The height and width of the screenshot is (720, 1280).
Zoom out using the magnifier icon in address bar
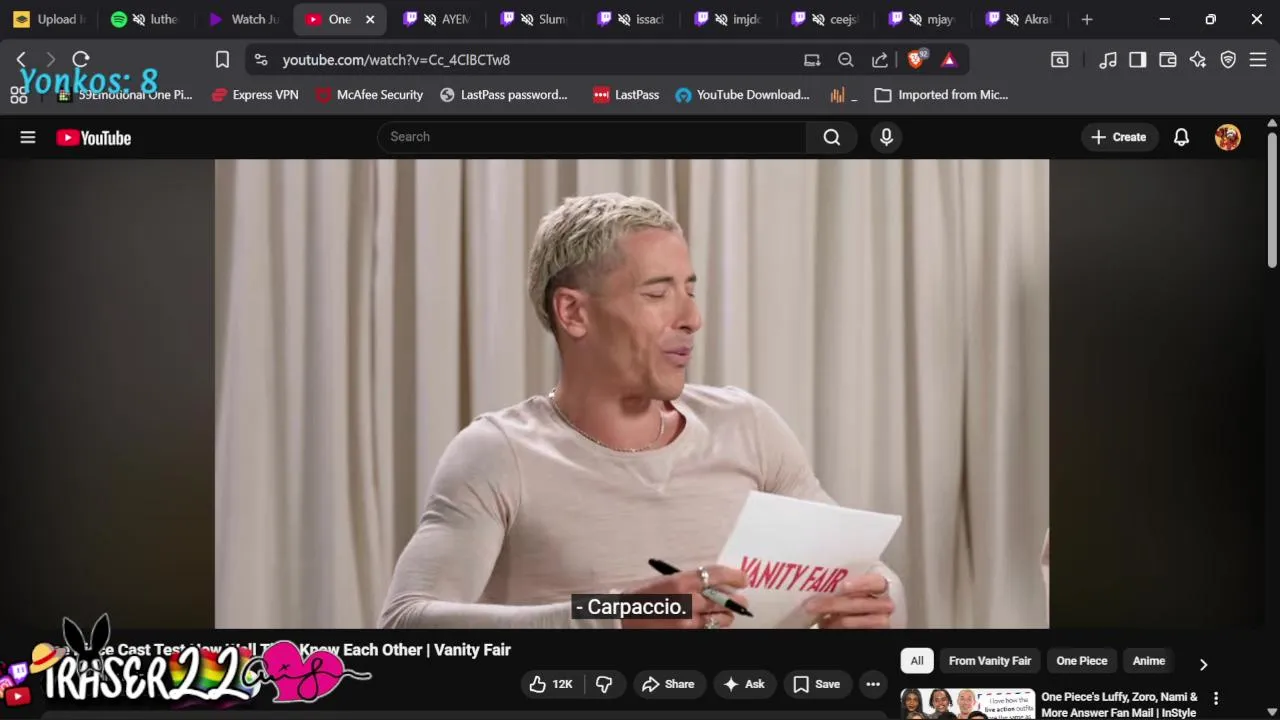click(x=846, y=60)
